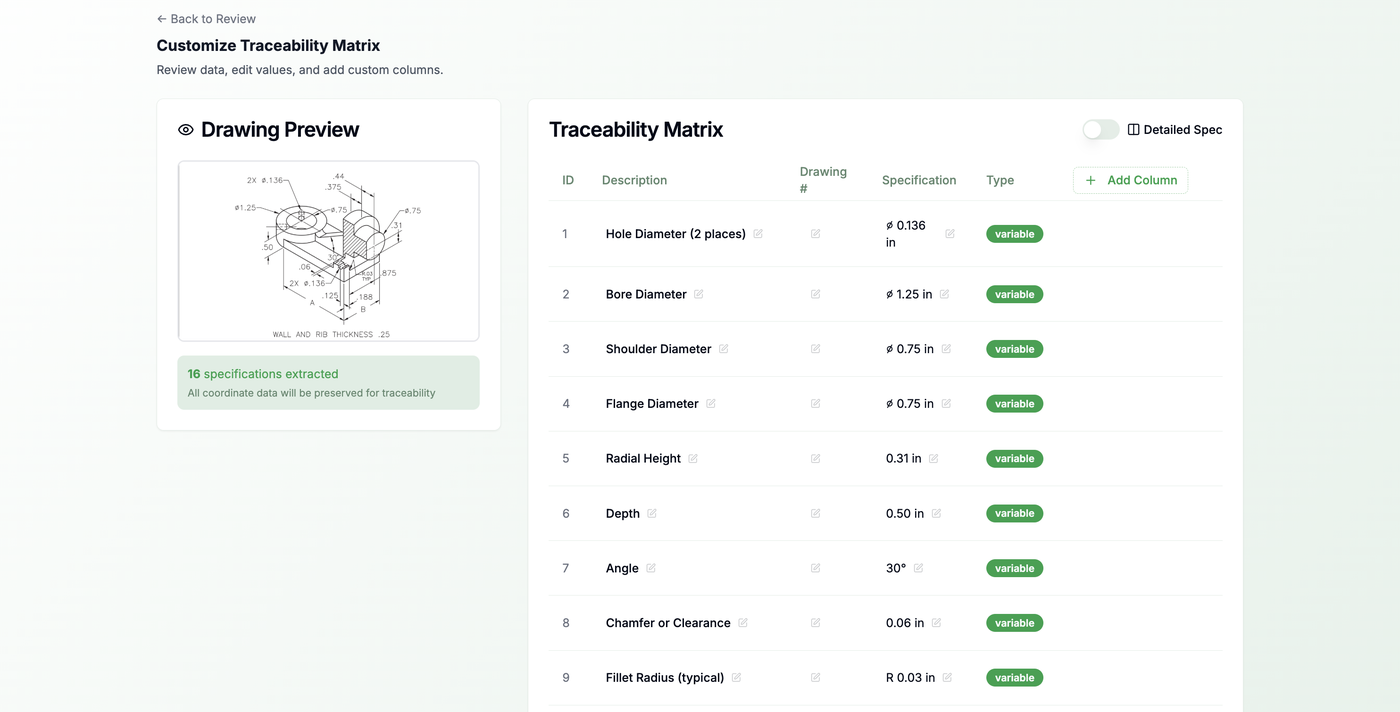The width and height of the screenshot is (1400, 712).
Task: Edit the Drawing # field for Shoulder Diameter
Action: (815, 348)
